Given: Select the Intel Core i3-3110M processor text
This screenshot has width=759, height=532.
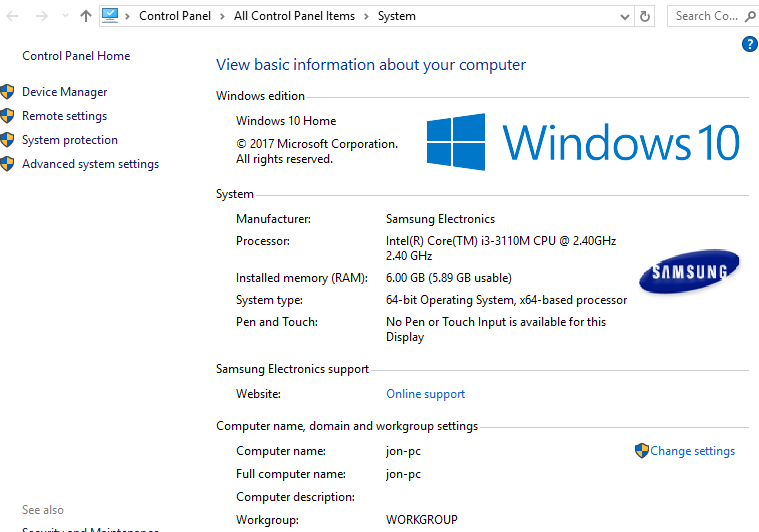Looking at the screenshot, I should [501, 248].
